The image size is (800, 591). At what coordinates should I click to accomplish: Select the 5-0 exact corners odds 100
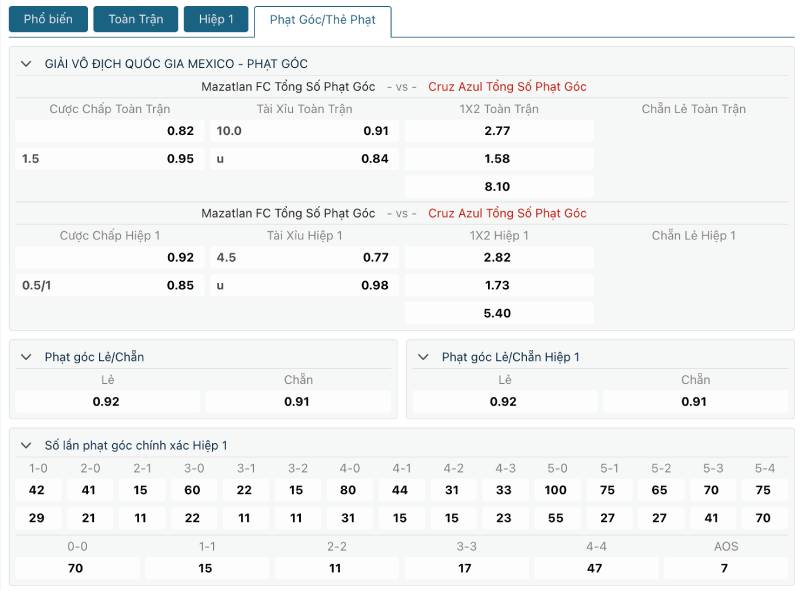[x=556, y=490]
